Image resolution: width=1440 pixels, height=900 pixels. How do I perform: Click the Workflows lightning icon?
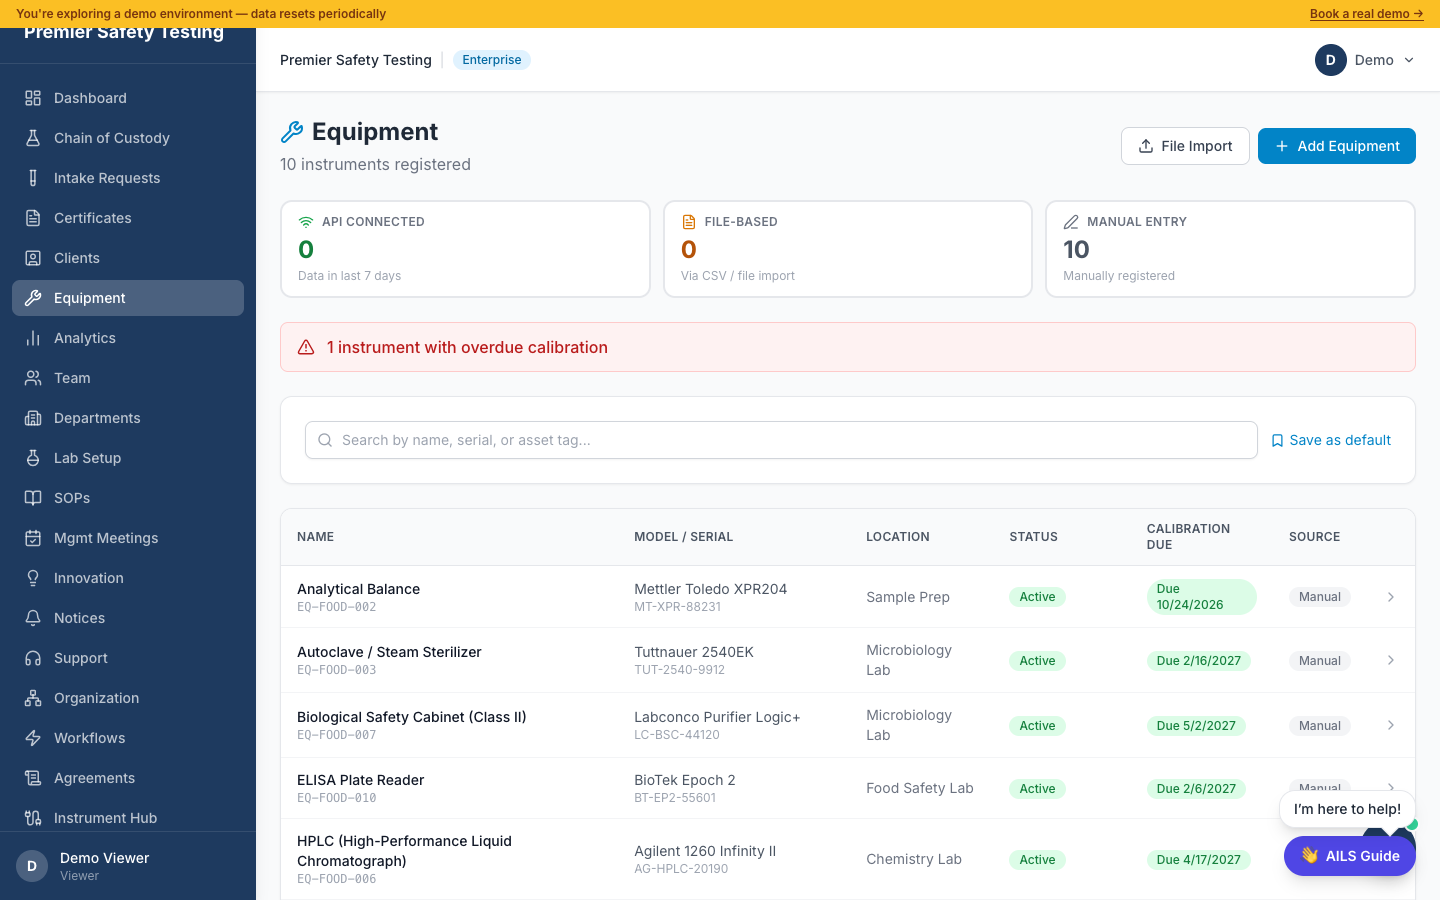coord(33,738)
